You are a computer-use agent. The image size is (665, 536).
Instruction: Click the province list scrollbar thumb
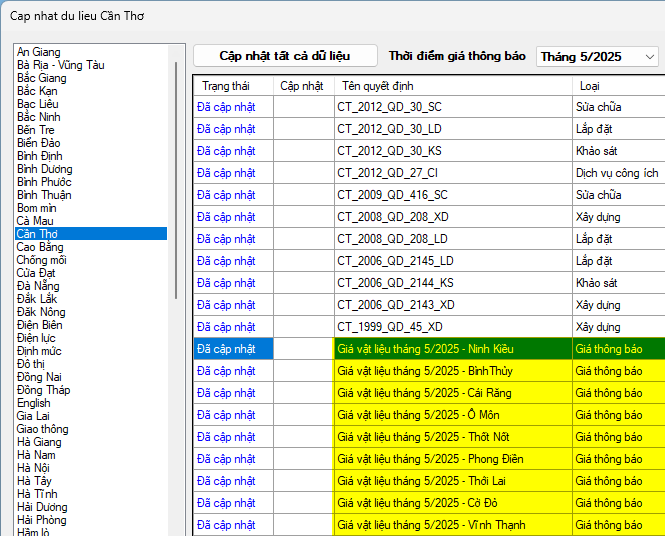176,181
